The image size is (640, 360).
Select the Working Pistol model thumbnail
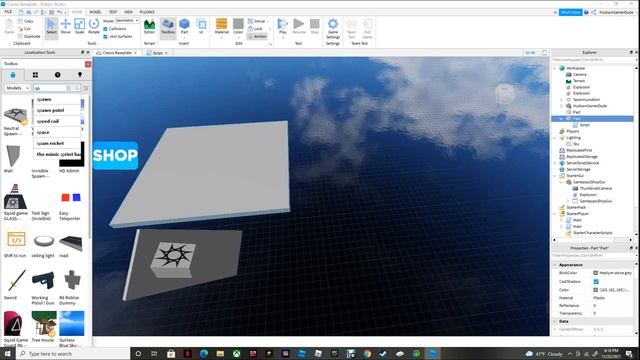coord(43,280)
